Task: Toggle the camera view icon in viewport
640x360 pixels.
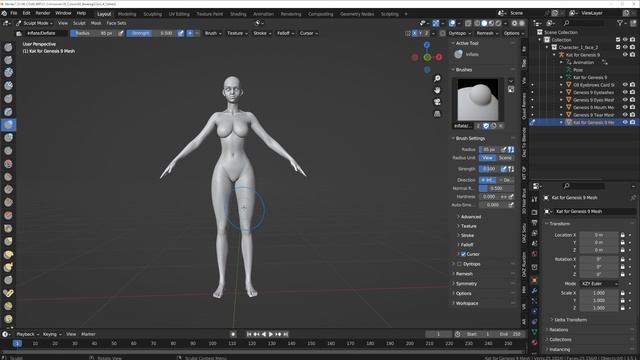Action: click(437, 102)
